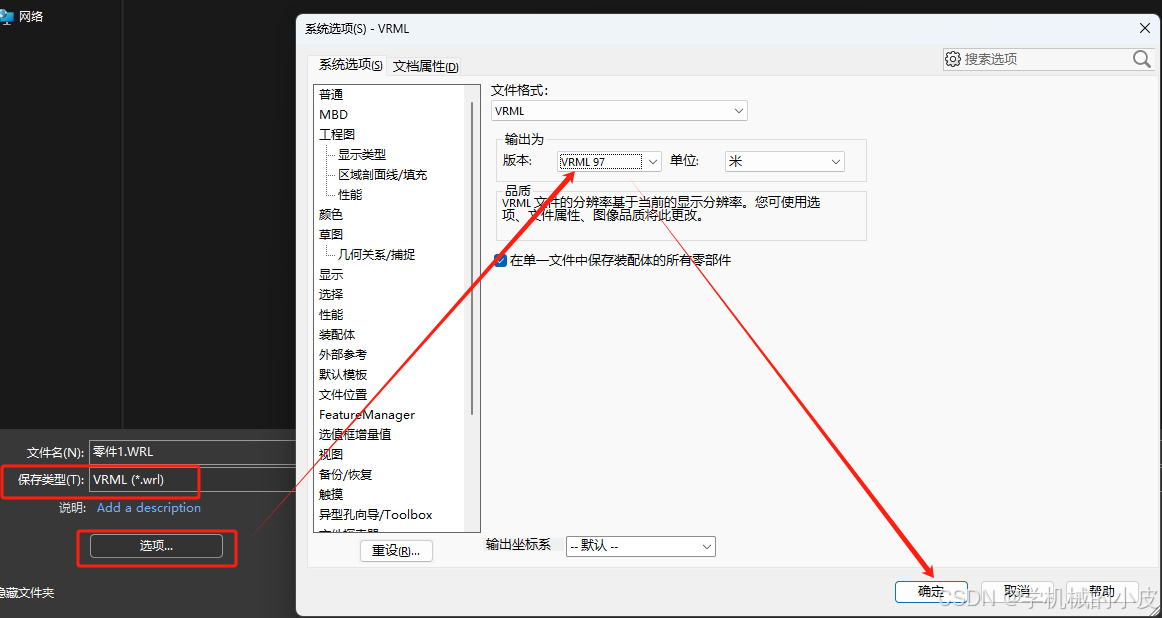Select 选值框增量值 in the options tree
Image resolution: width=1162 pixels, height=618 pixels.
[x=355, y=435]
